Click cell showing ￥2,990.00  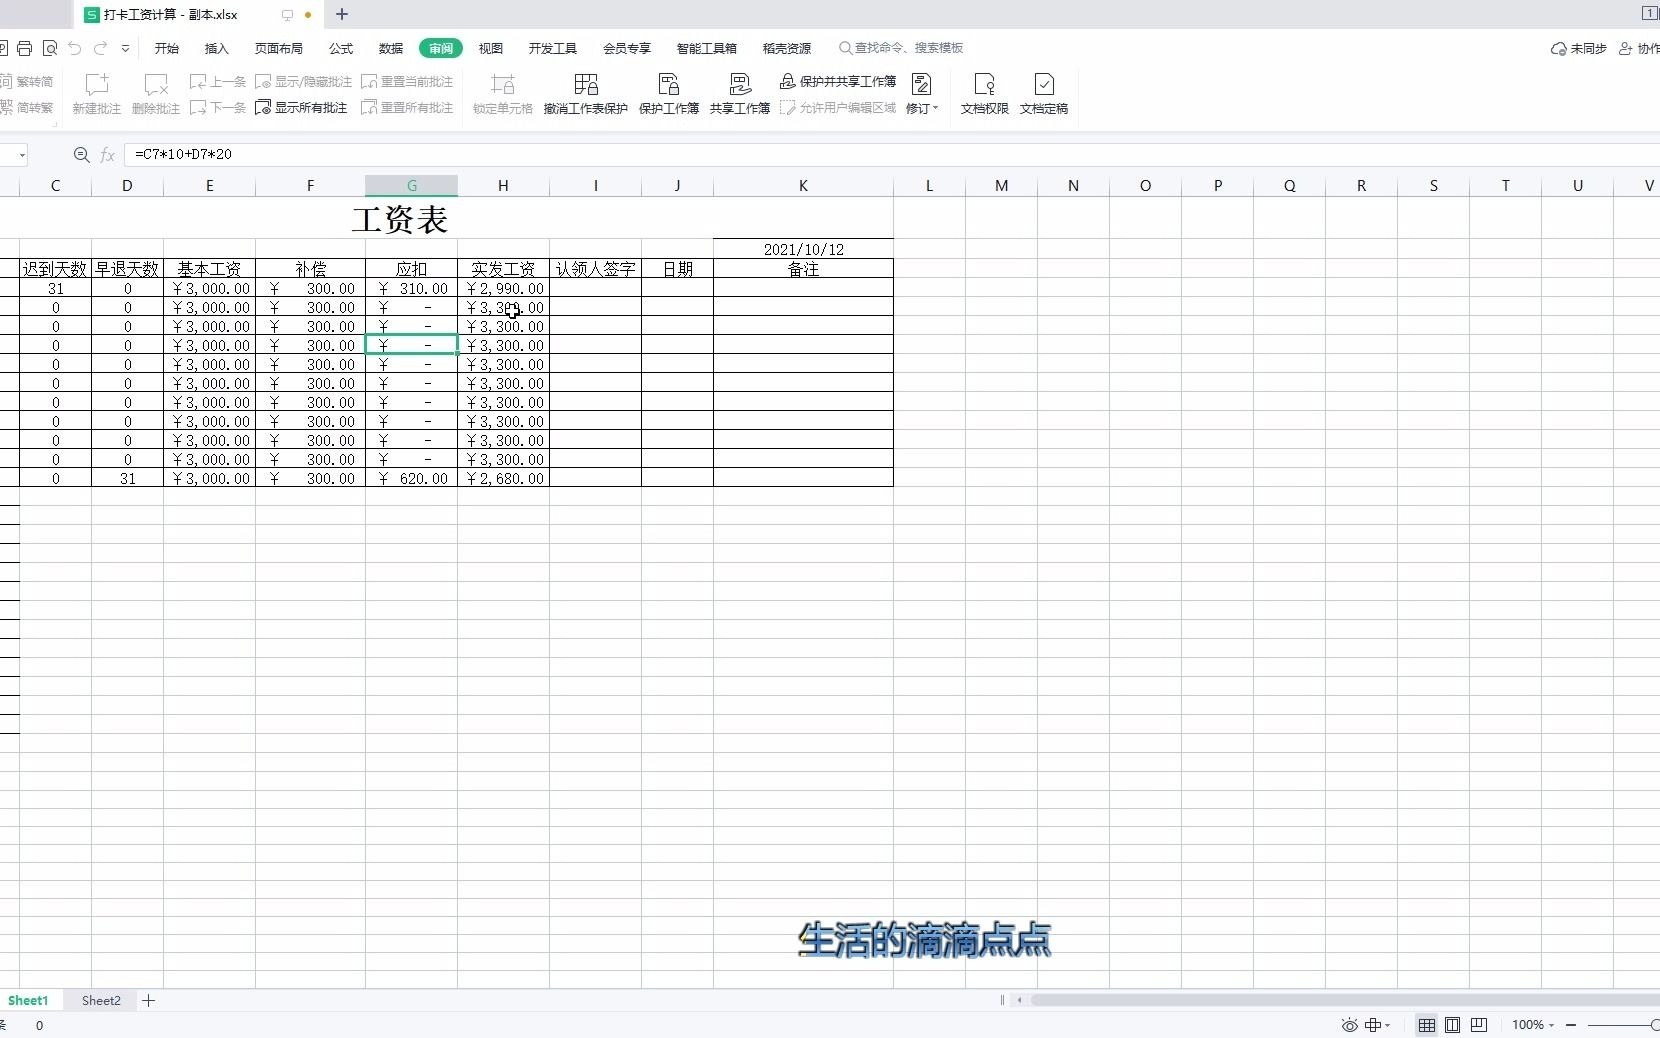click(503, 288)
